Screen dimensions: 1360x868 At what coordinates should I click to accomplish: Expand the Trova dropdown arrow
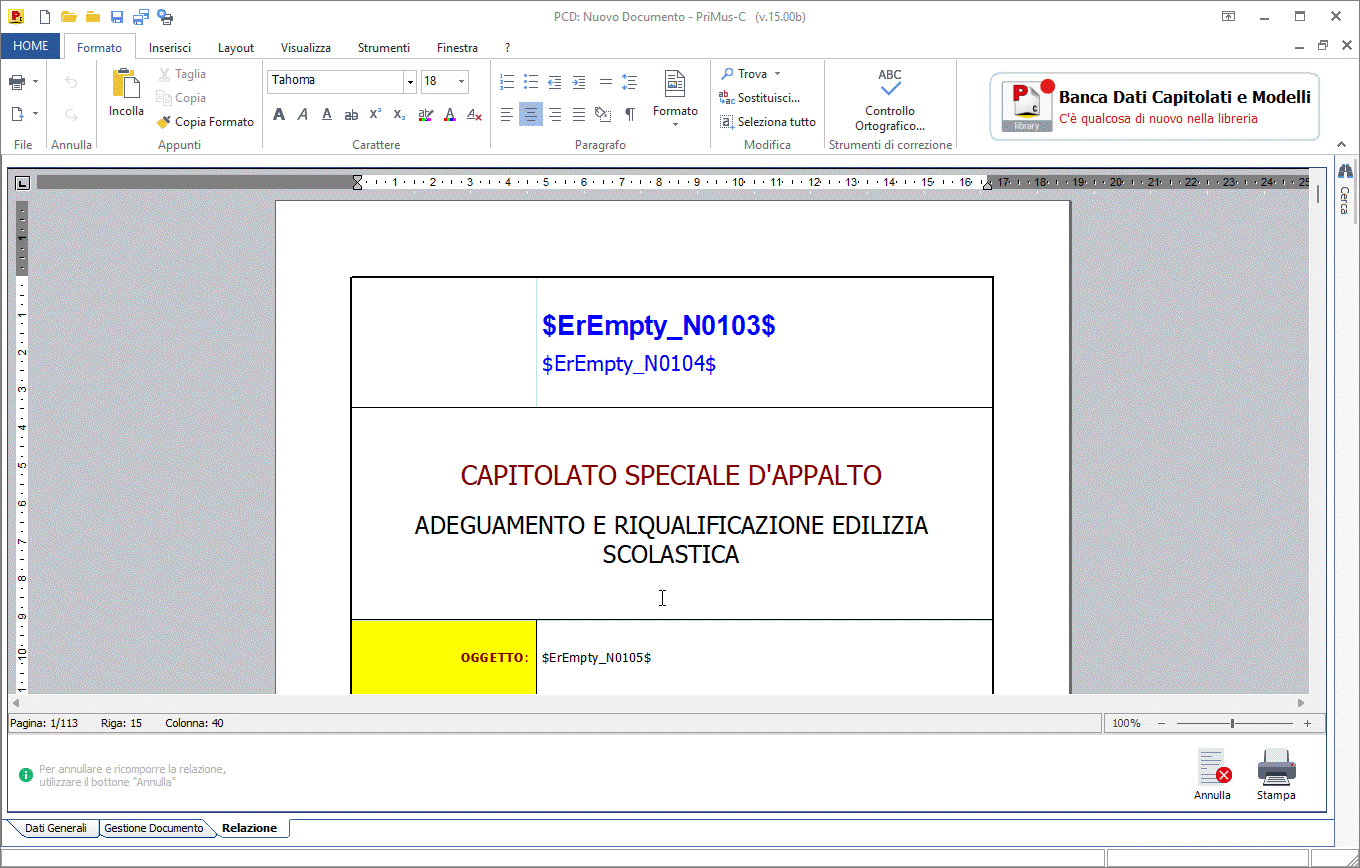coord(777,74)
